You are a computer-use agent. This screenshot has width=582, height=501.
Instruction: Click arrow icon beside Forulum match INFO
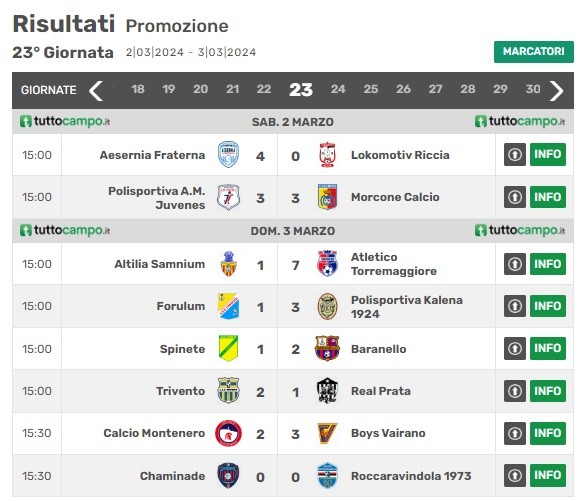point(514,306)
